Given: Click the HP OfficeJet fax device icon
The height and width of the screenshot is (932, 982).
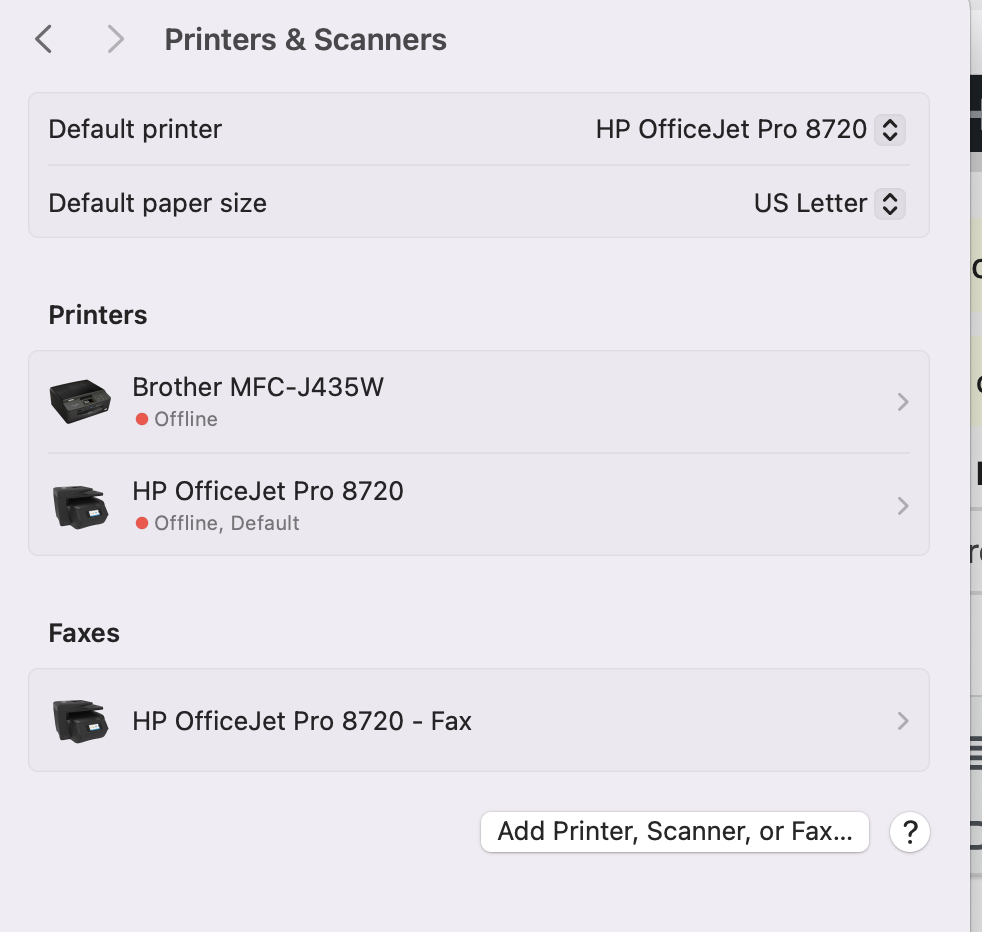Looking at the screenshot, I should coord(80,720).
